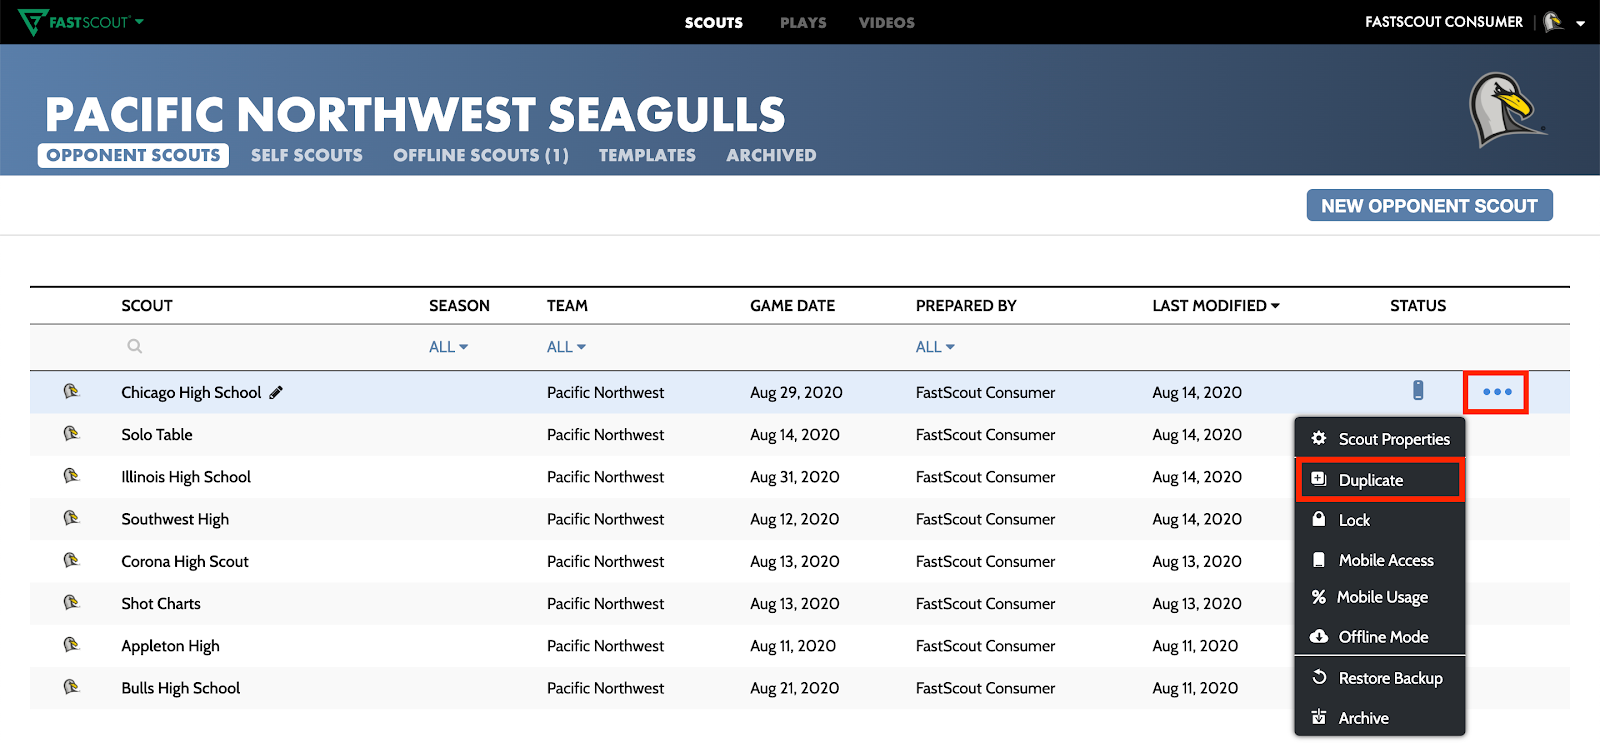1600x747 pixels.
Task: Open the Shot Charts scout
Action: coord(161,604)
